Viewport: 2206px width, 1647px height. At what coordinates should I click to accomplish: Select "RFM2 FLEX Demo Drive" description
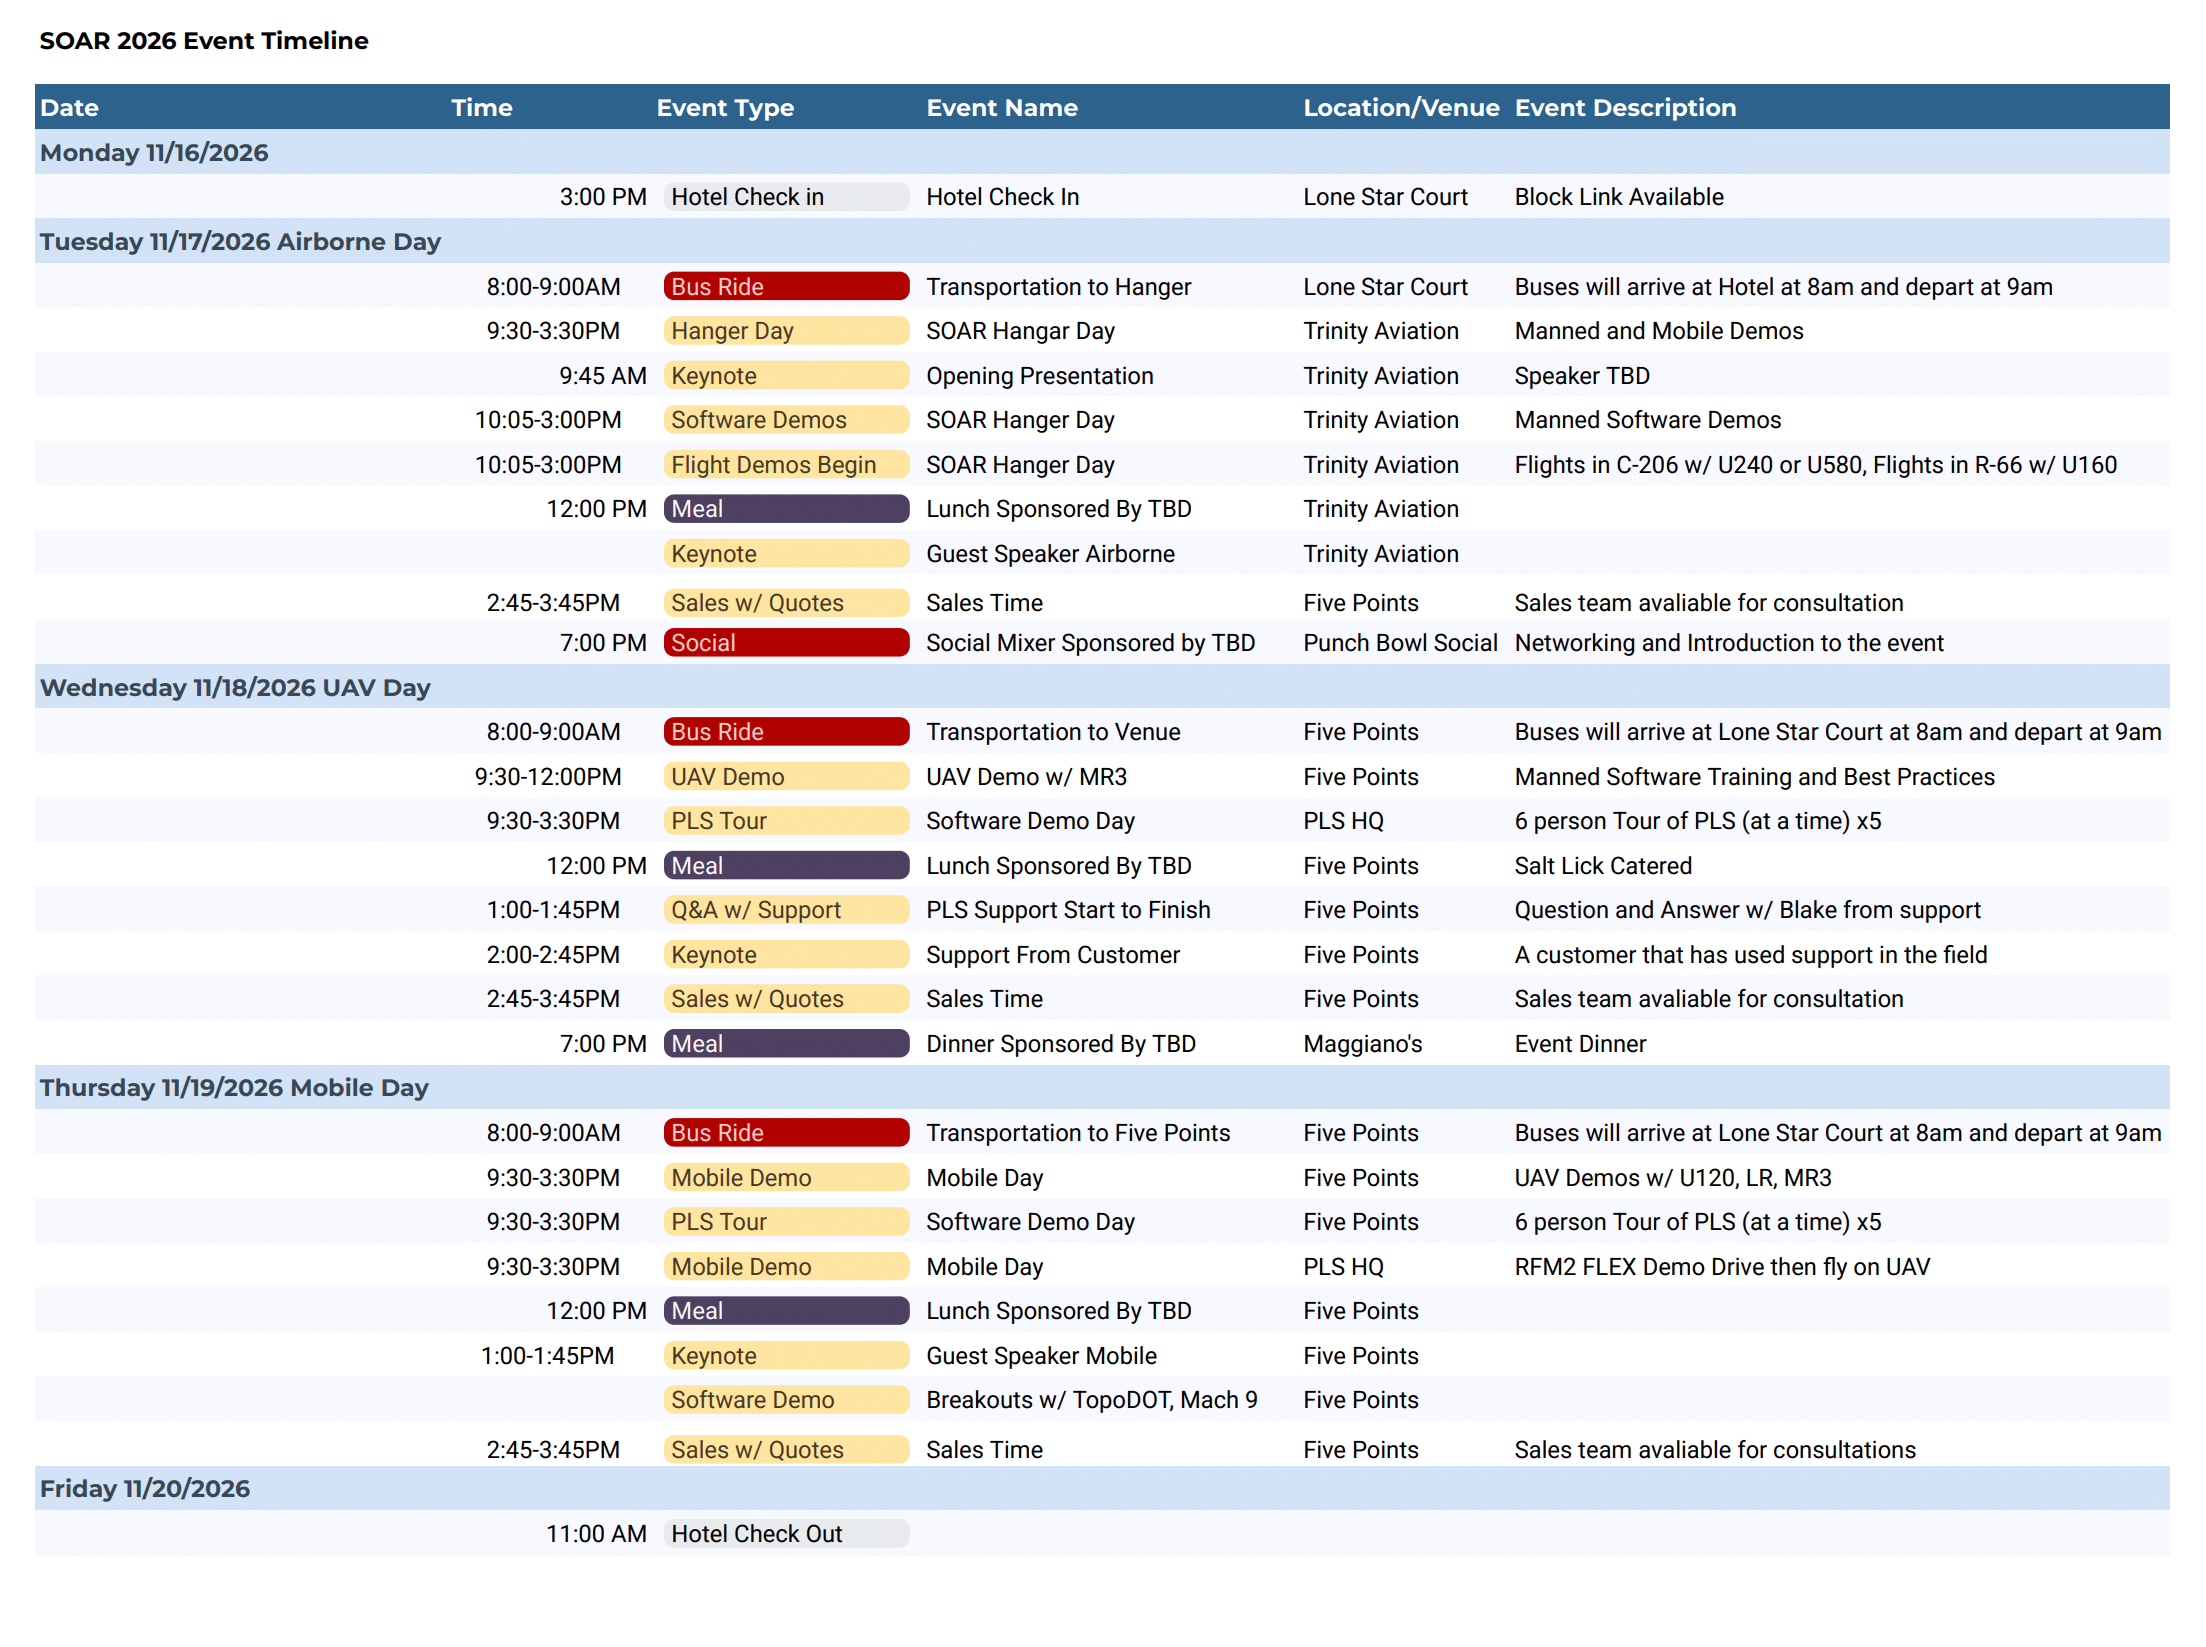click(1722, 1267)
